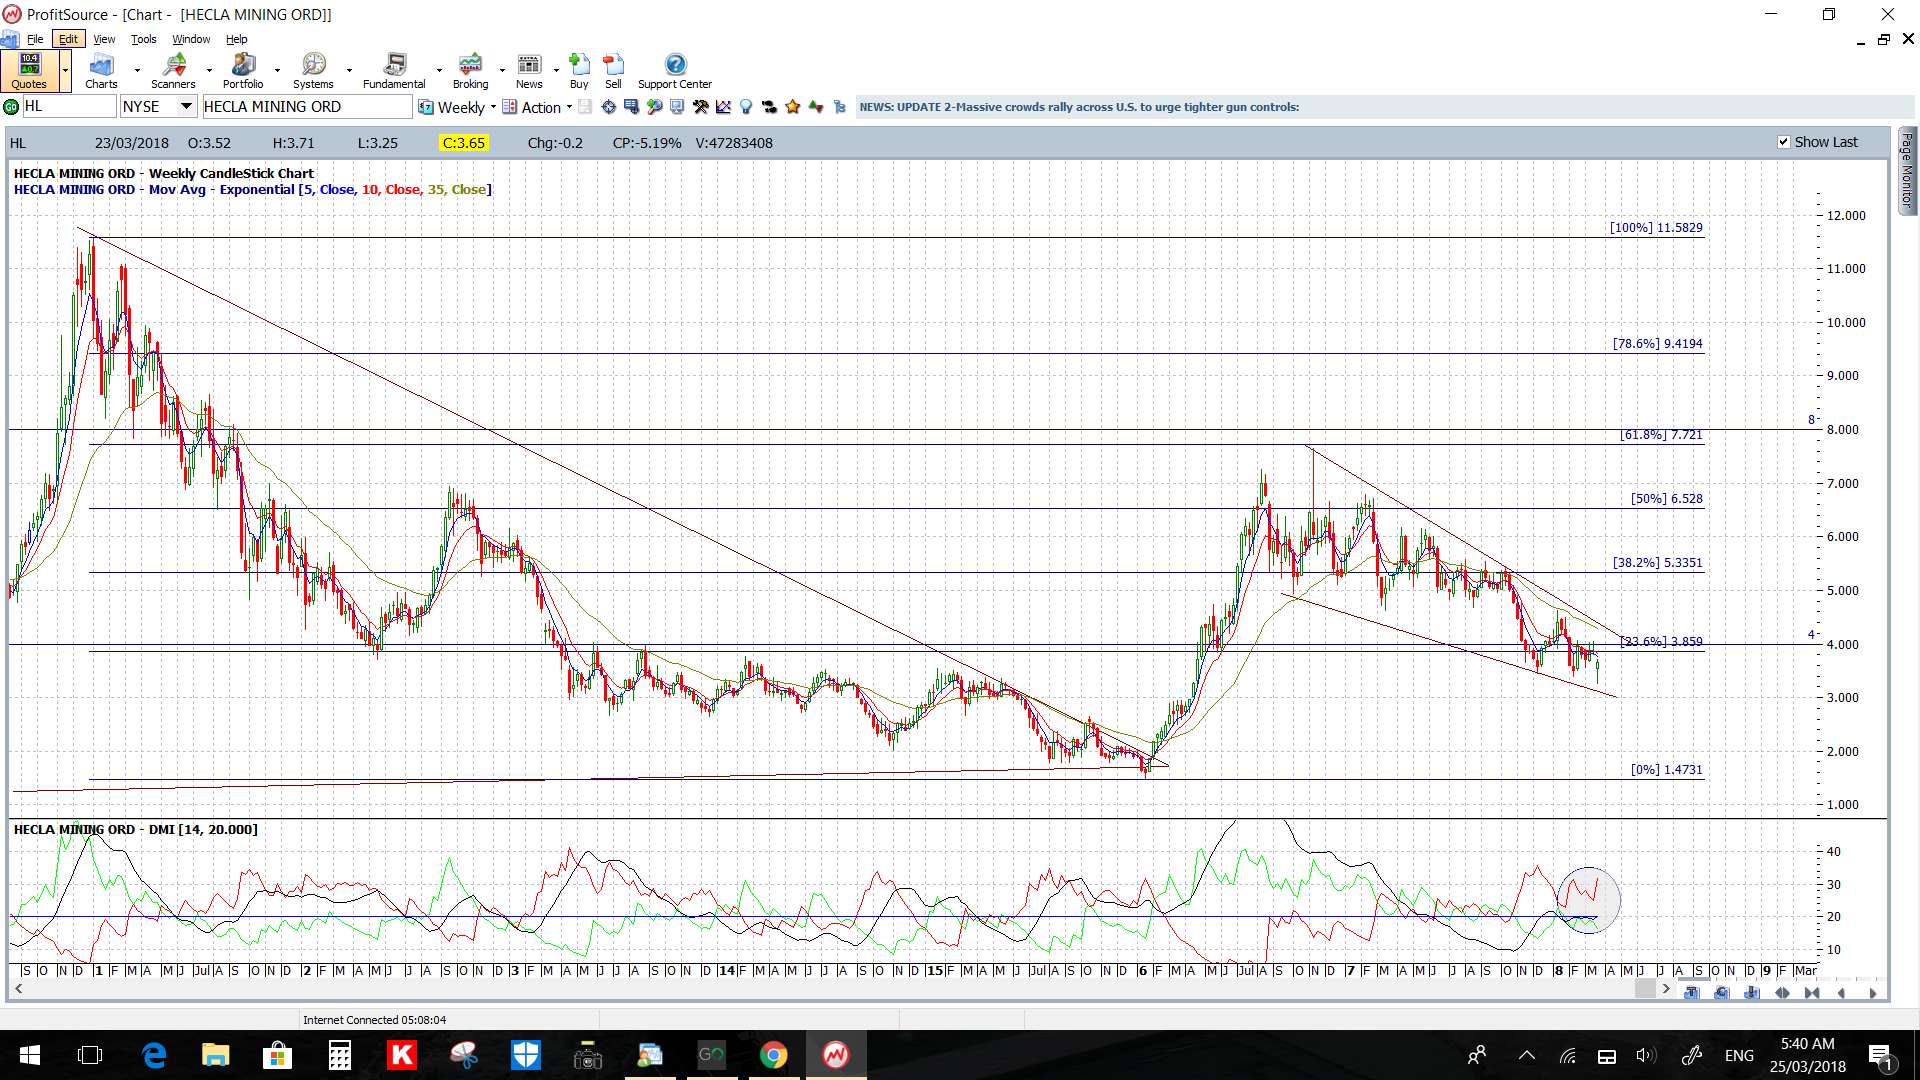Screen dimensions: 1920x1080
Task: Click the T text chart icon at bottom
Action: (1692, 993)
